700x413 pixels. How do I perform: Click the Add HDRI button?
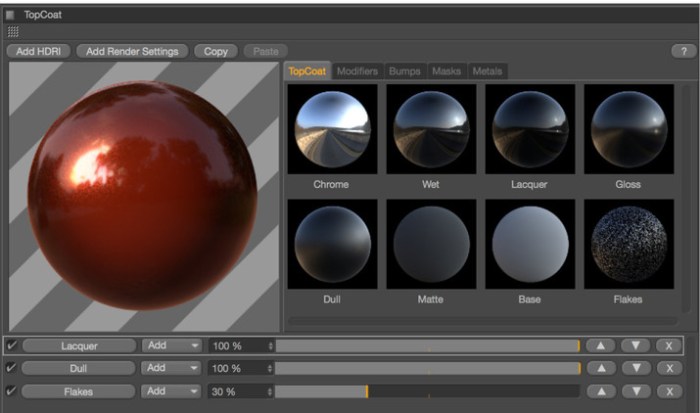[38, 51]
